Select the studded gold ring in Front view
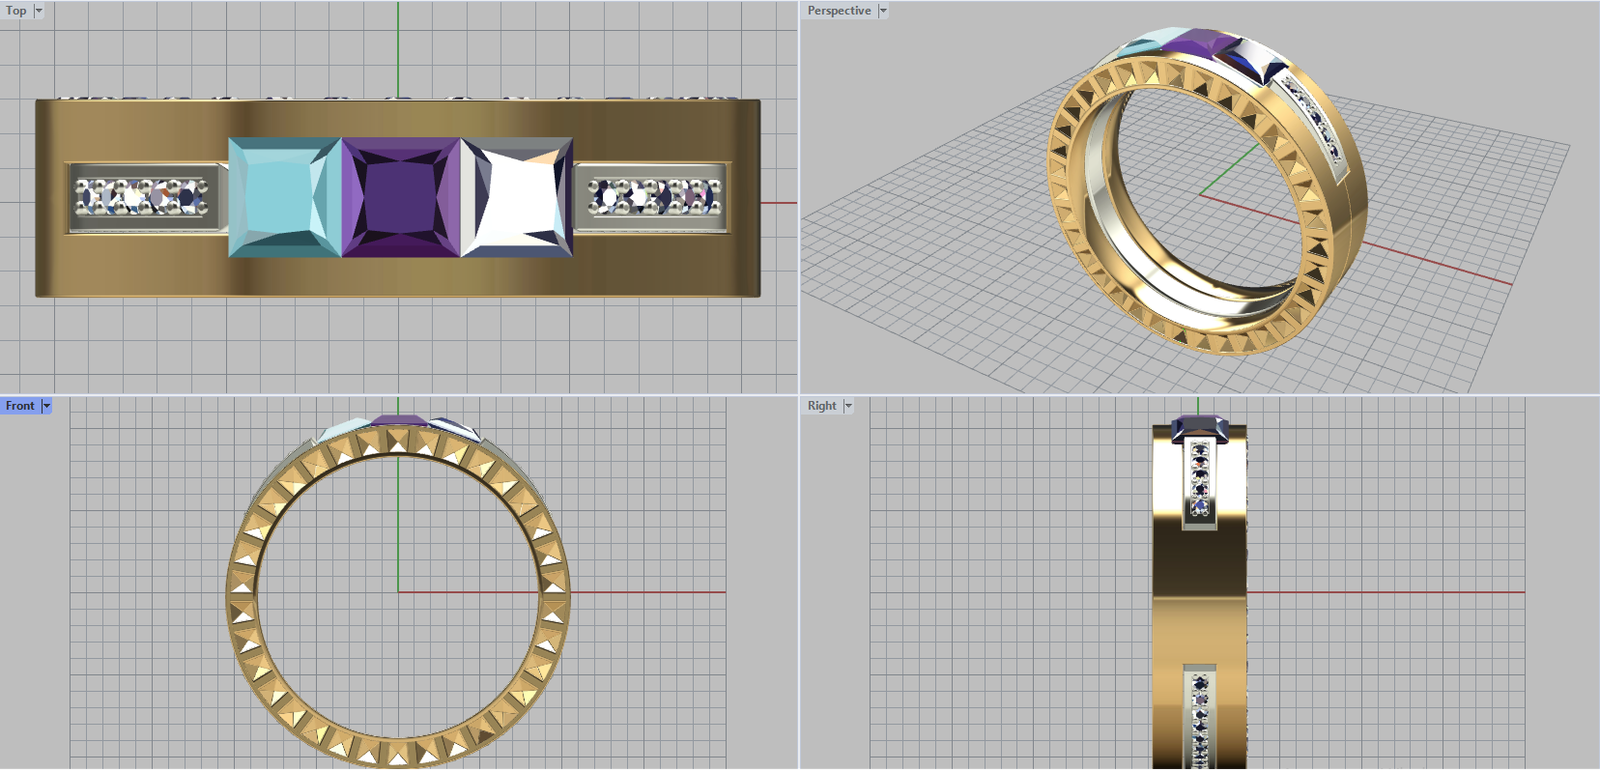 (x=243, y=600)
